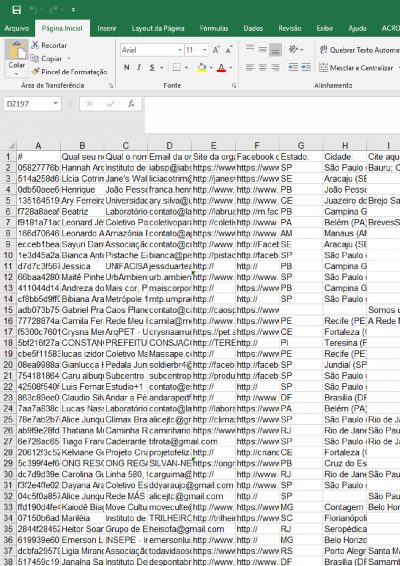Click Quebrar Texto Automaticamente
Viewport: 400px width, 566px height.
pyautogui.click(x=360, y=50)
